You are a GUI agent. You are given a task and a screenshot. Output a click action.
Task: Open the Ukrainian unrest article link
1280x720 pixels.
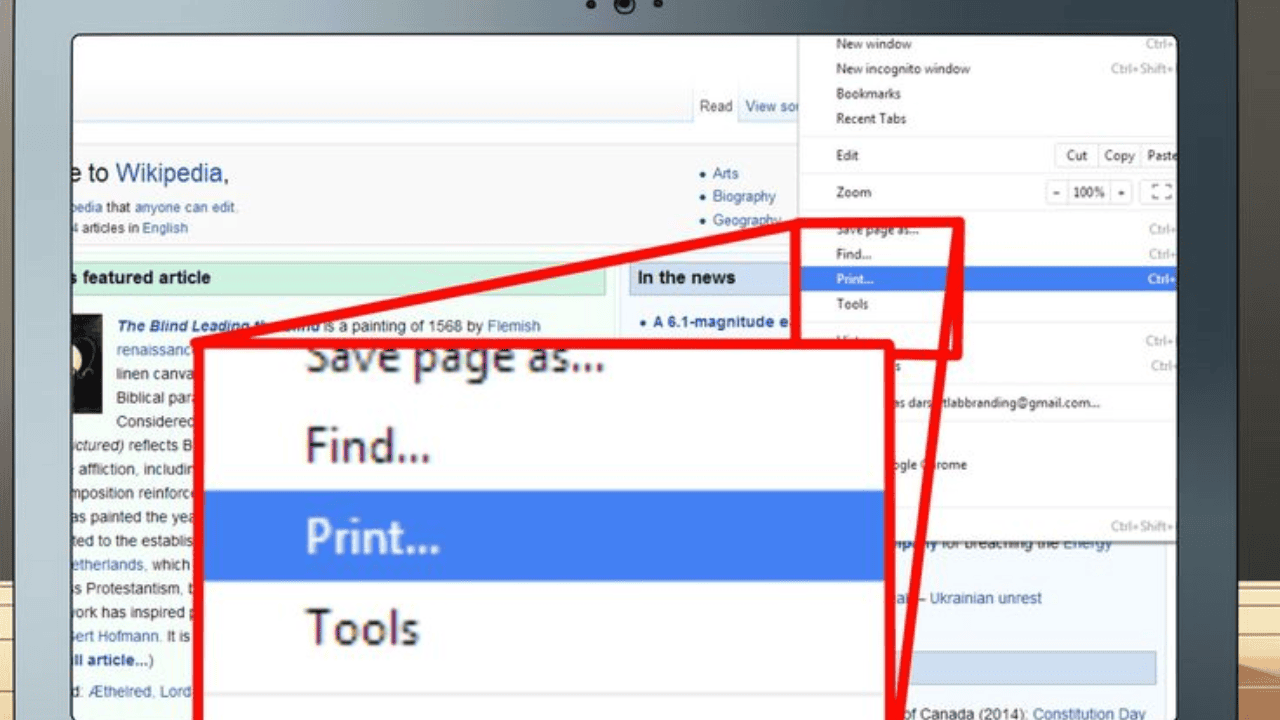click(x=986, y=598)
